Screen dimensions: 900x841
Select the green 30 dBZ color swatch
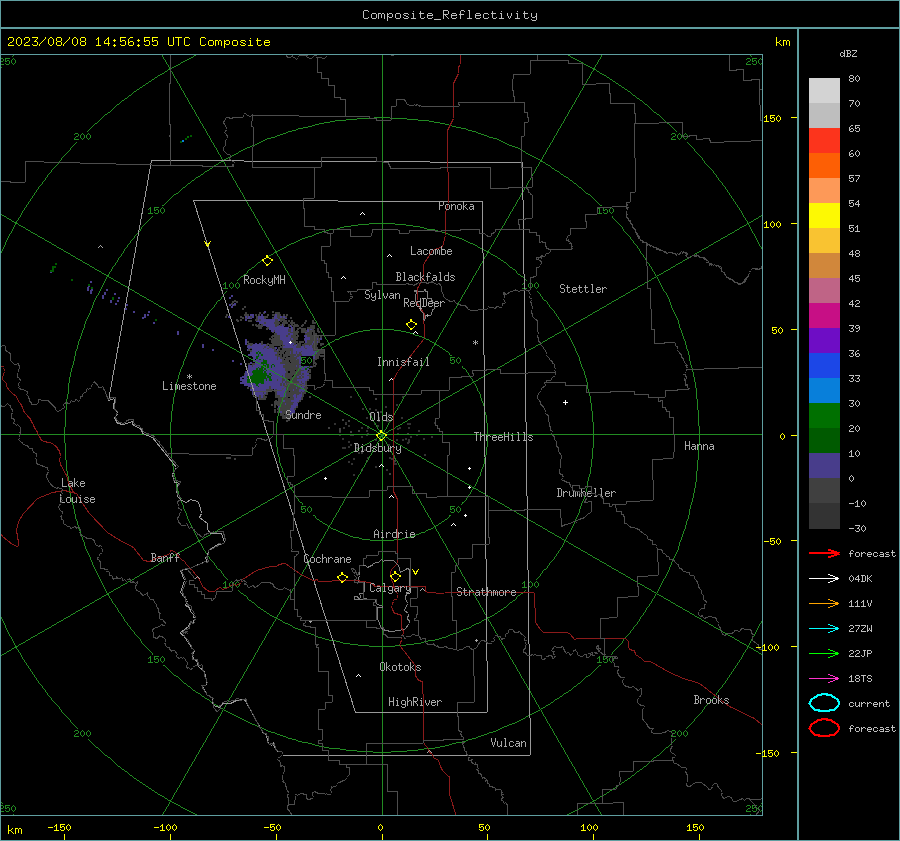(824, 415)
